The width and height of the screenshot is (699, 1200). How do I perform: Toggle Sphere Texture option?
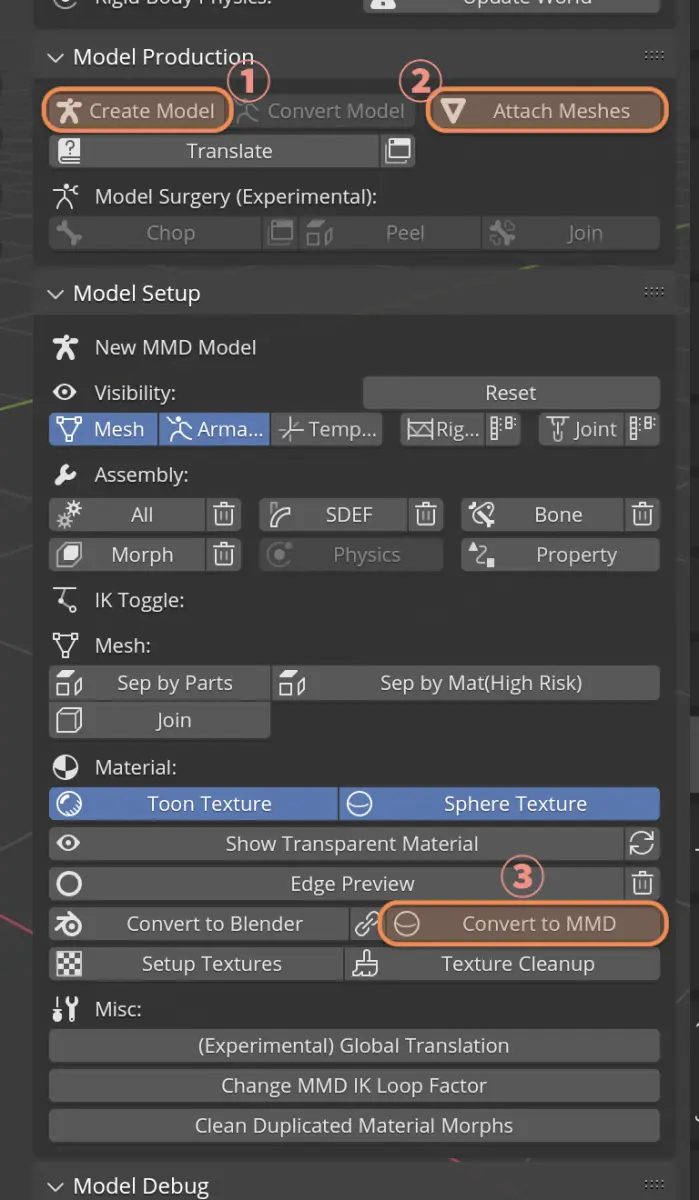click(500, 804)
